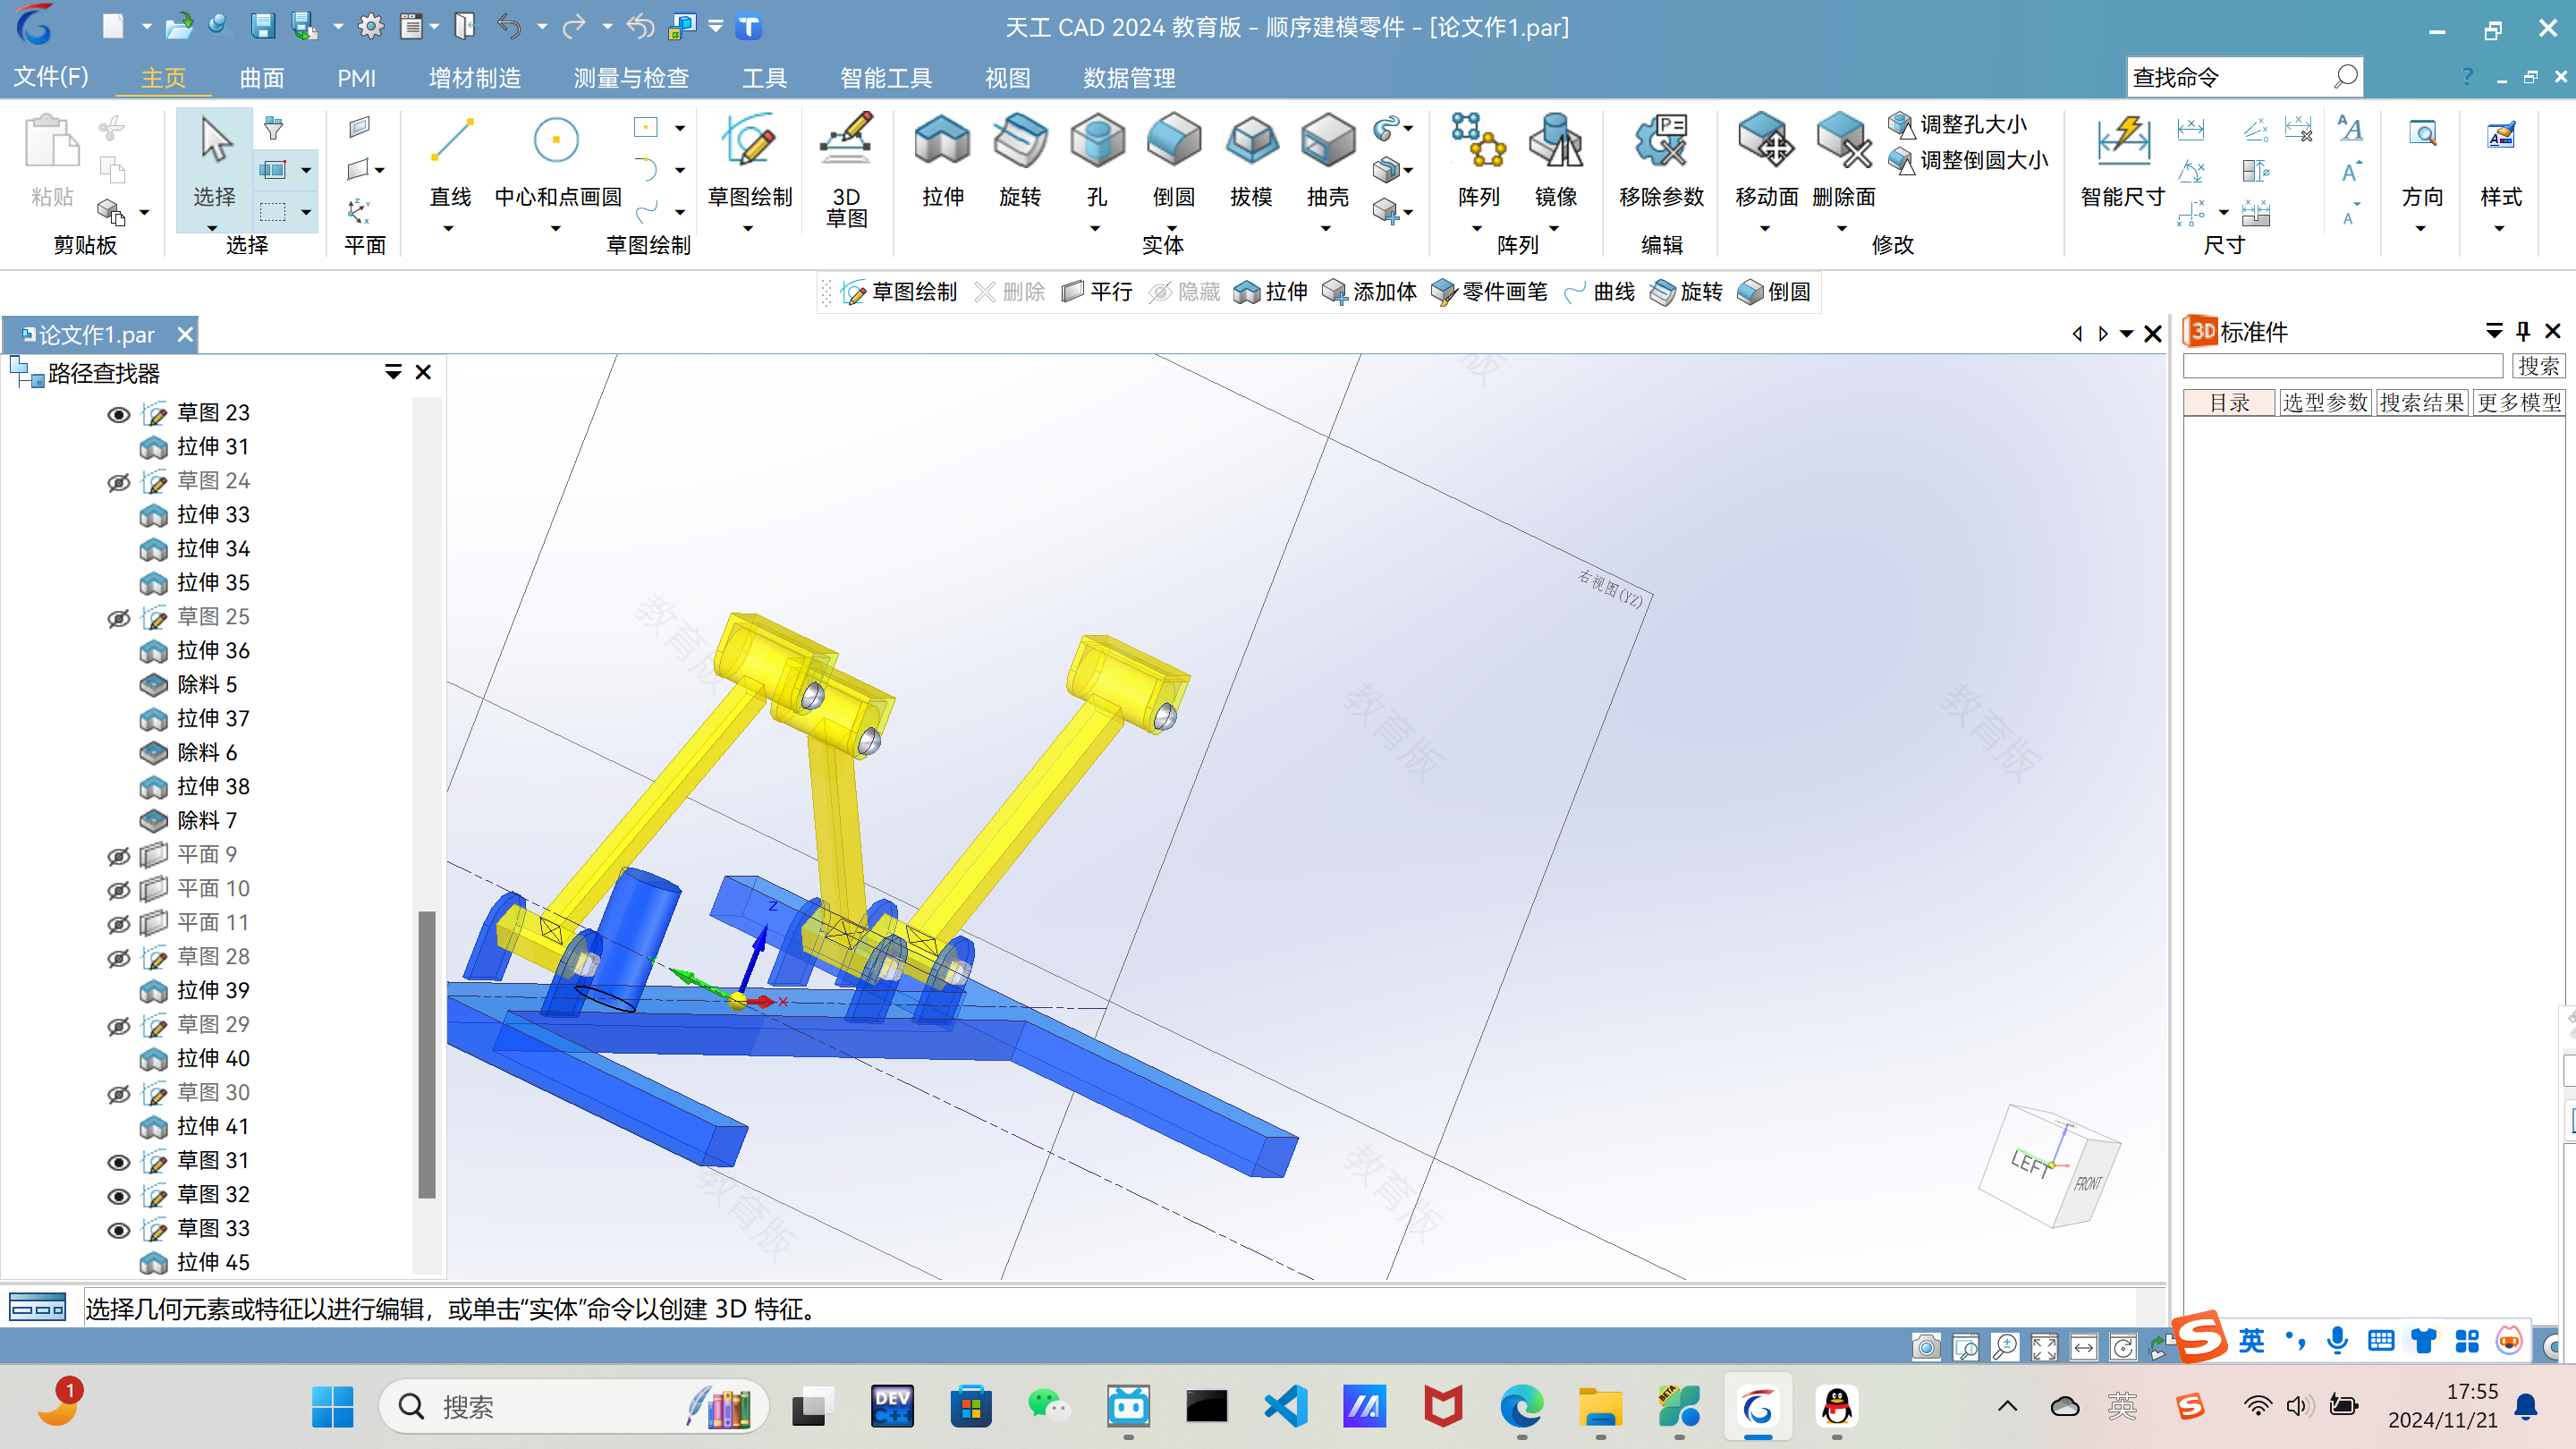Click the 路径查找器 vertical scrollbar thumb
2576x1449 pixels.
pyautogui.click(x=426, y=1053)
